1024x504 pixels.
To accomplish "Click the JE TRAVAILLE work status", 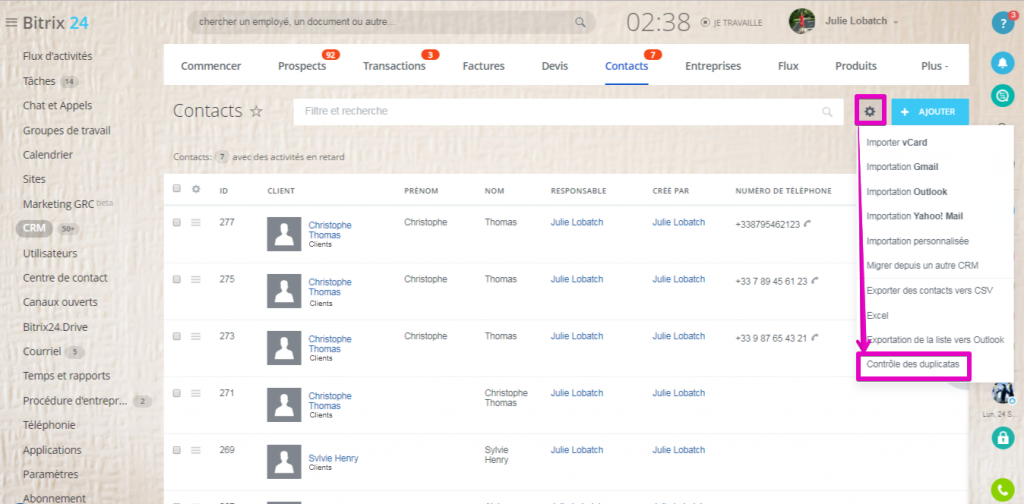I will pyautogui.click(x=731, y=22).
